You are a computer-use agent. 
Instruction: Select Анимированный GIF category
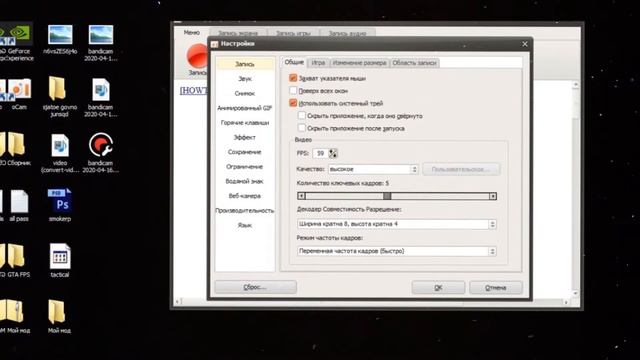pos(245,108)
